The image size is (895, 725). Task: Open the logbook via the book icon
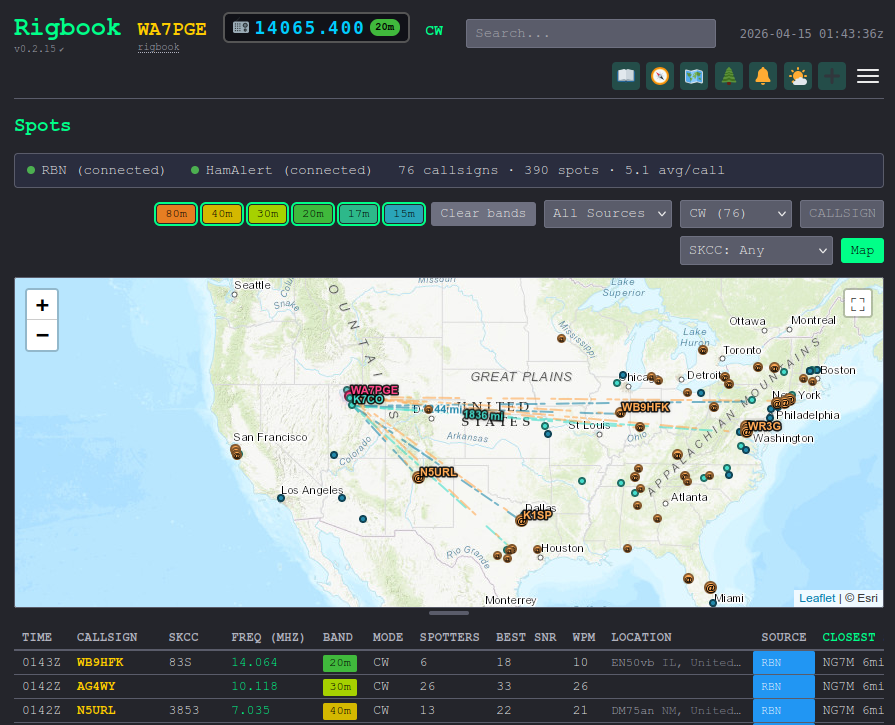pos(625,75)
